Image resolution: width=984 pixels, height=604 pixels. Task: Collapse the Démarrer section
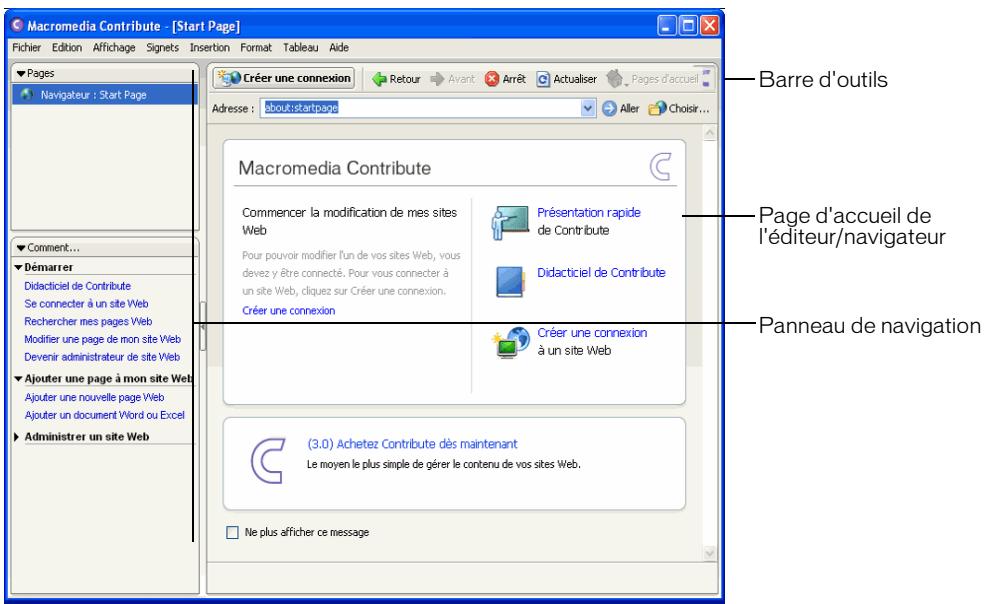point(18,267)
